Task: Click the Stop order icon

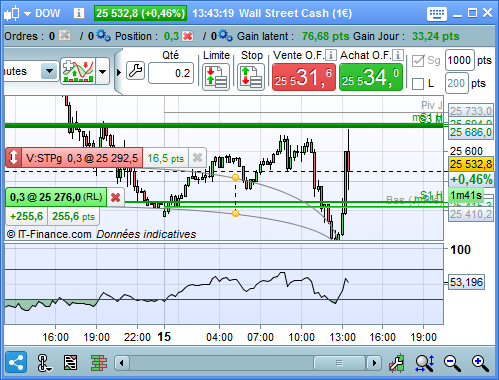Action: pos(251,77)
